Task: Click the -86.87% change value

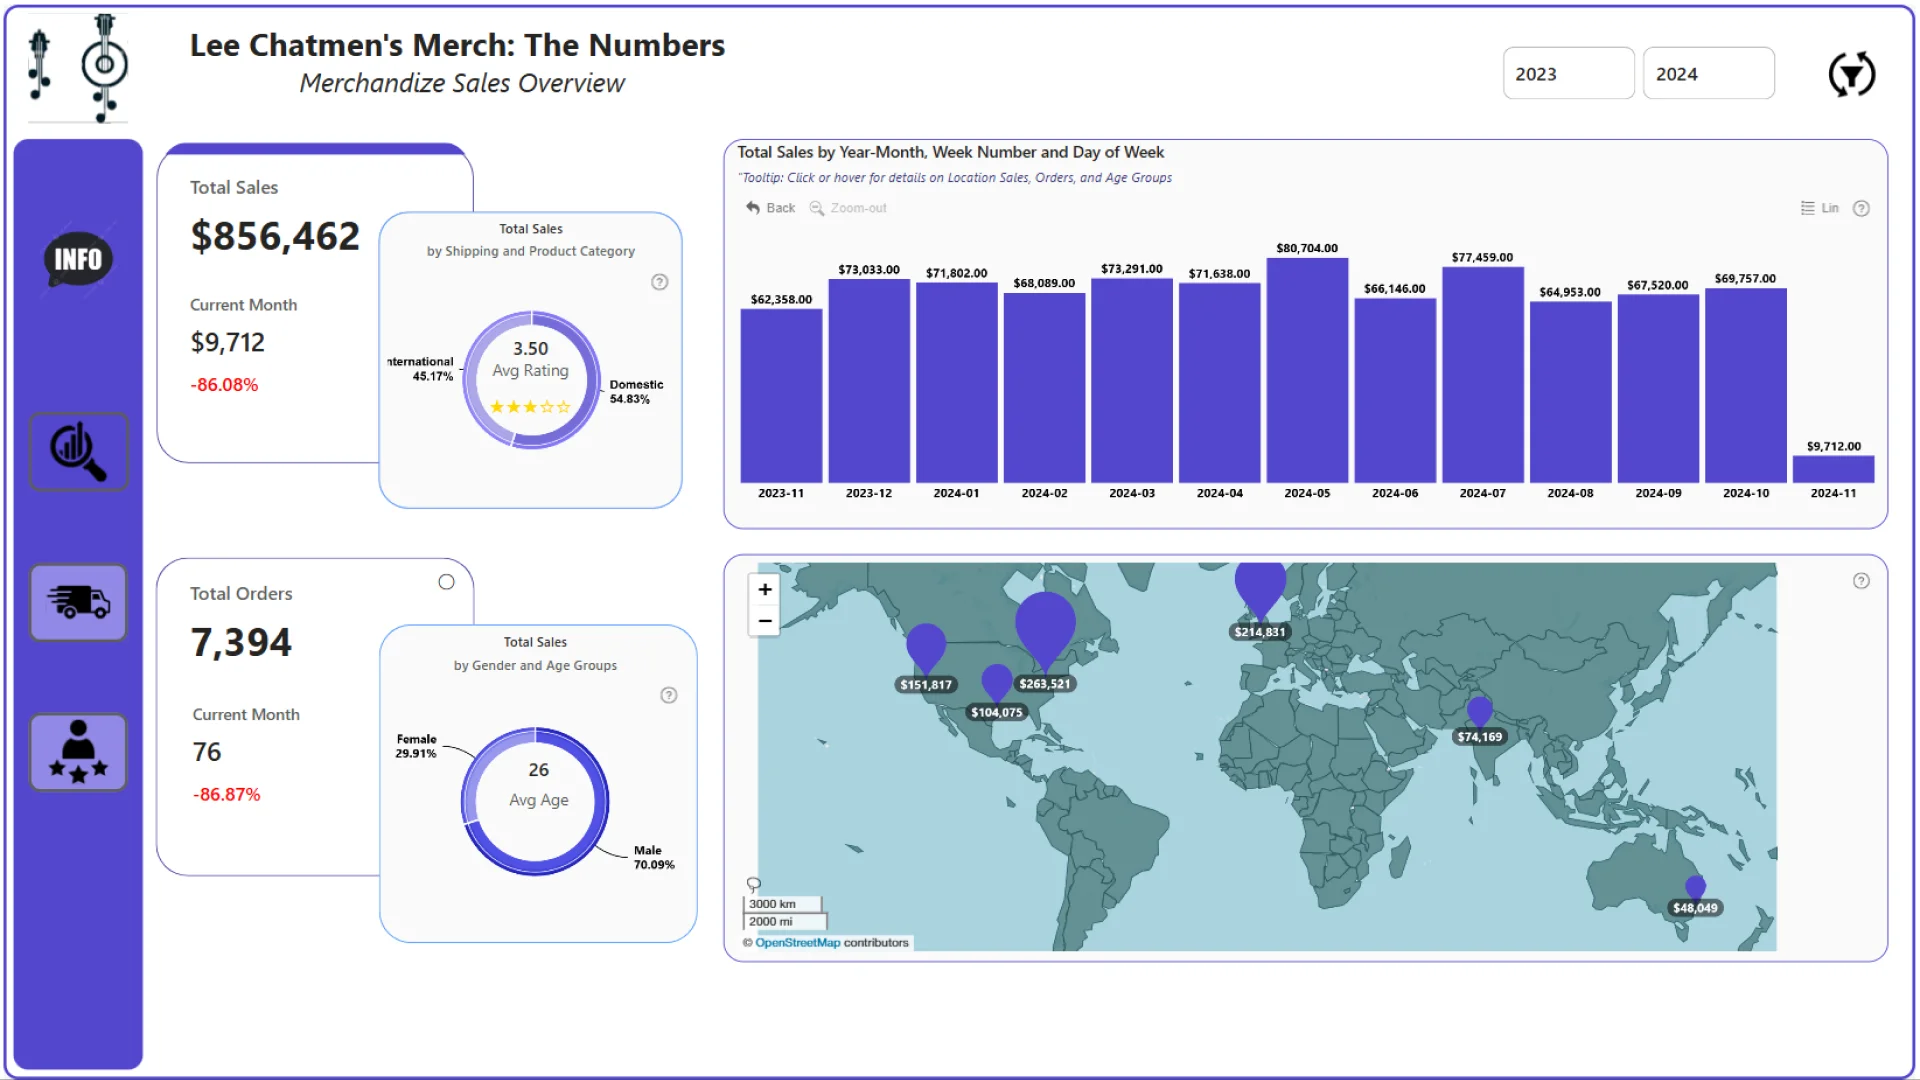Action: [x=226, y=795]
